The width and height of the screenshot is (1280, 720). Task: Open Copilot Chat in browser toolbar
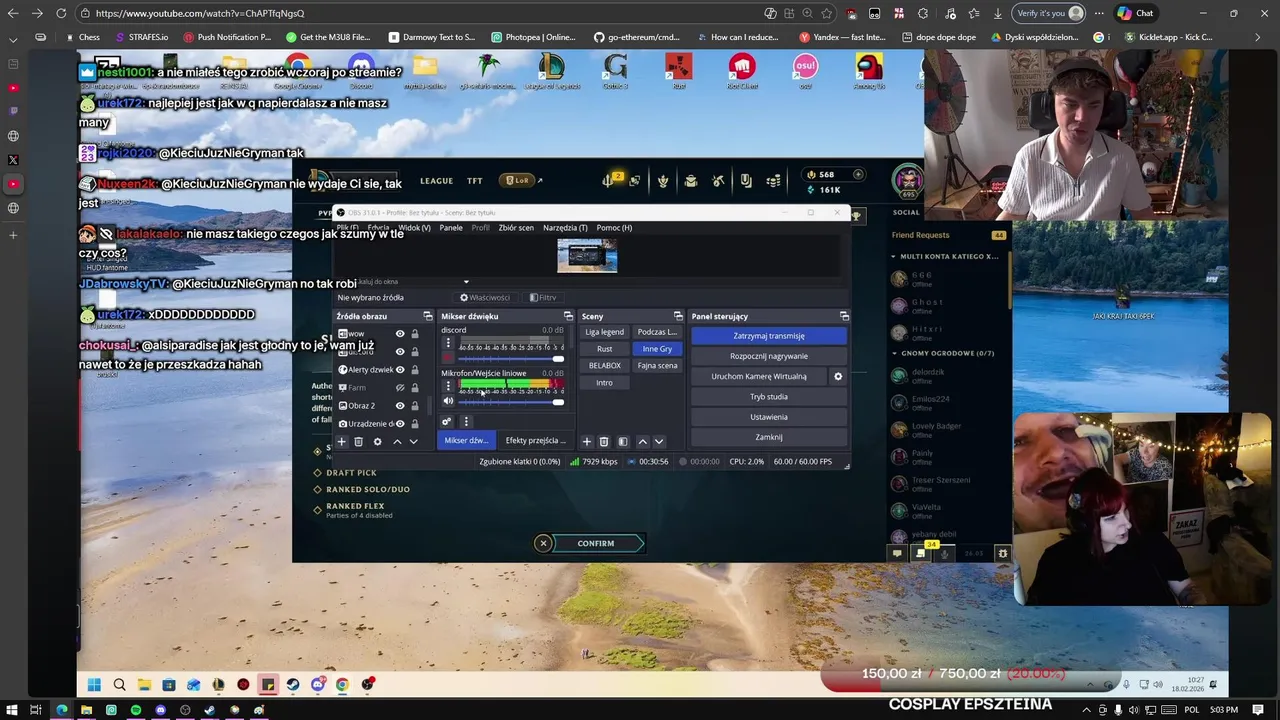click(1136, 13)
